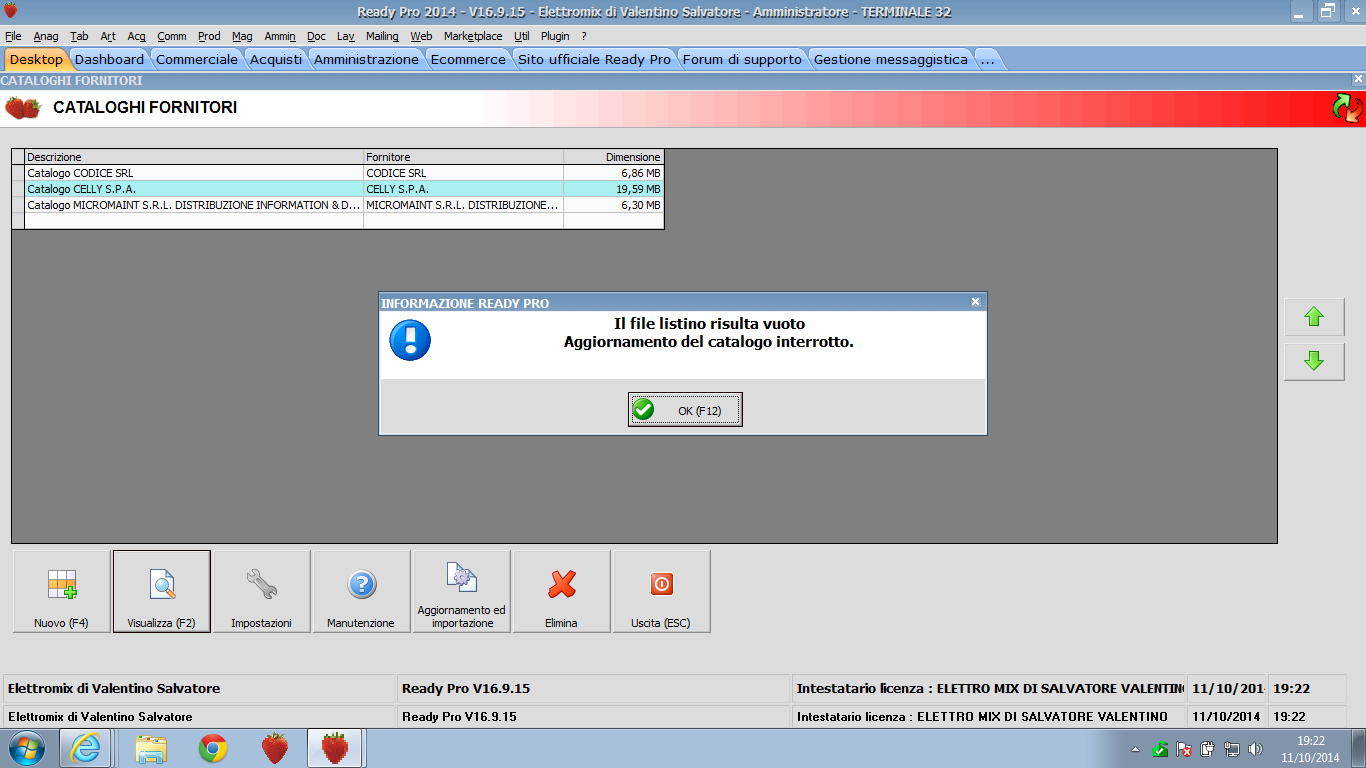This screenshot has height=768, width=1366.
Task: Click the 6,86 MB size cell
Action: (x=614, y=173)
